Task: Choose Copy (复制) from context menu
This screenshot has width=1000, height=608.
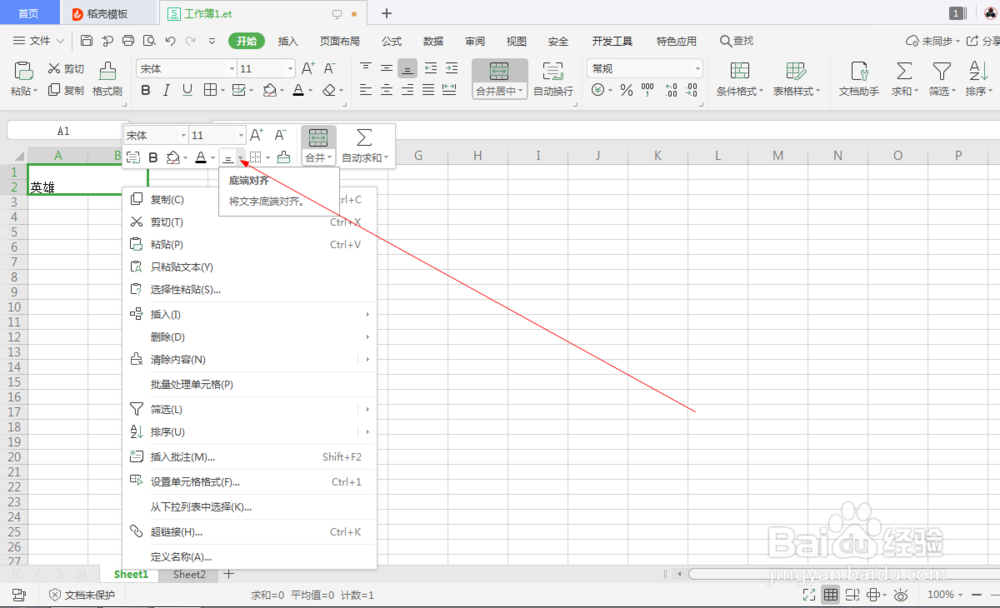Action: coord(249,200)
